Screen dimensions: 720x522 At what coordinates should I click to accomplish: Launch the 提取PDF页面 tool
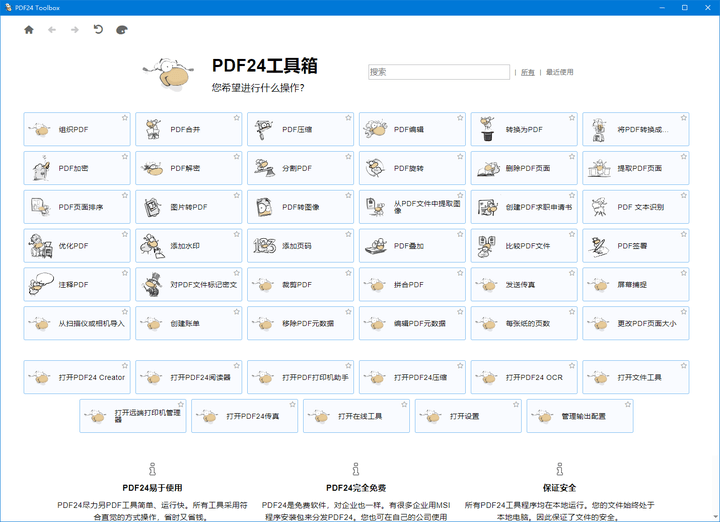[636, 168]
